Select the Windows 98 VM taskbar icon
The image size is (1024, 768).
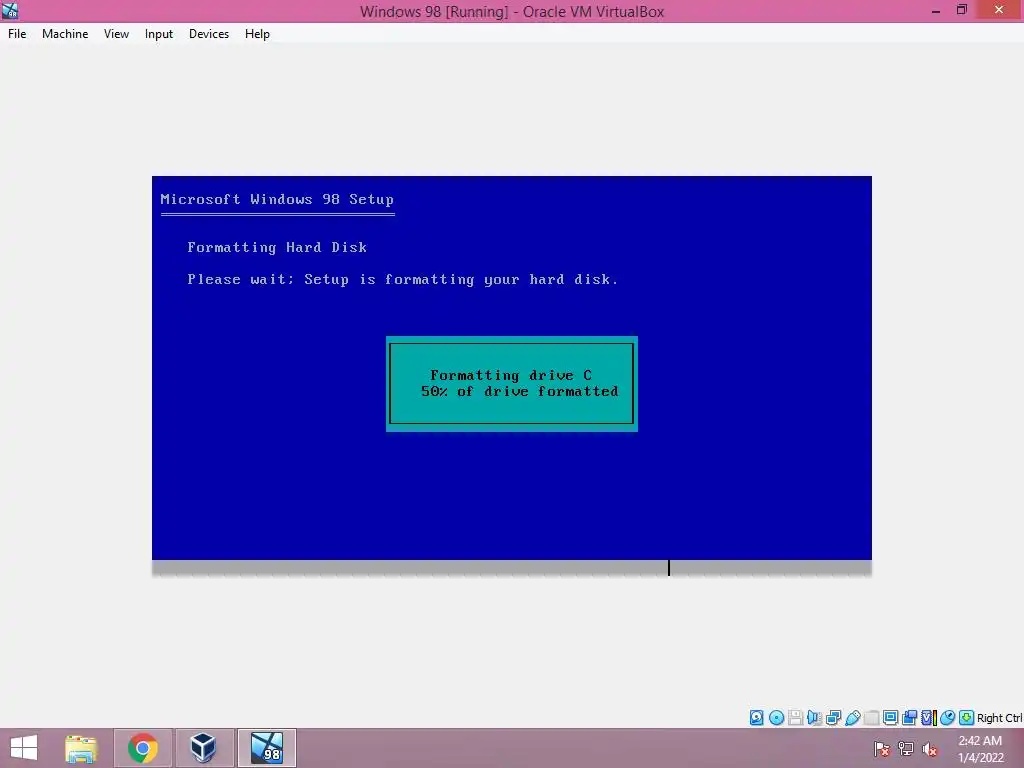(x=267, y=748)
